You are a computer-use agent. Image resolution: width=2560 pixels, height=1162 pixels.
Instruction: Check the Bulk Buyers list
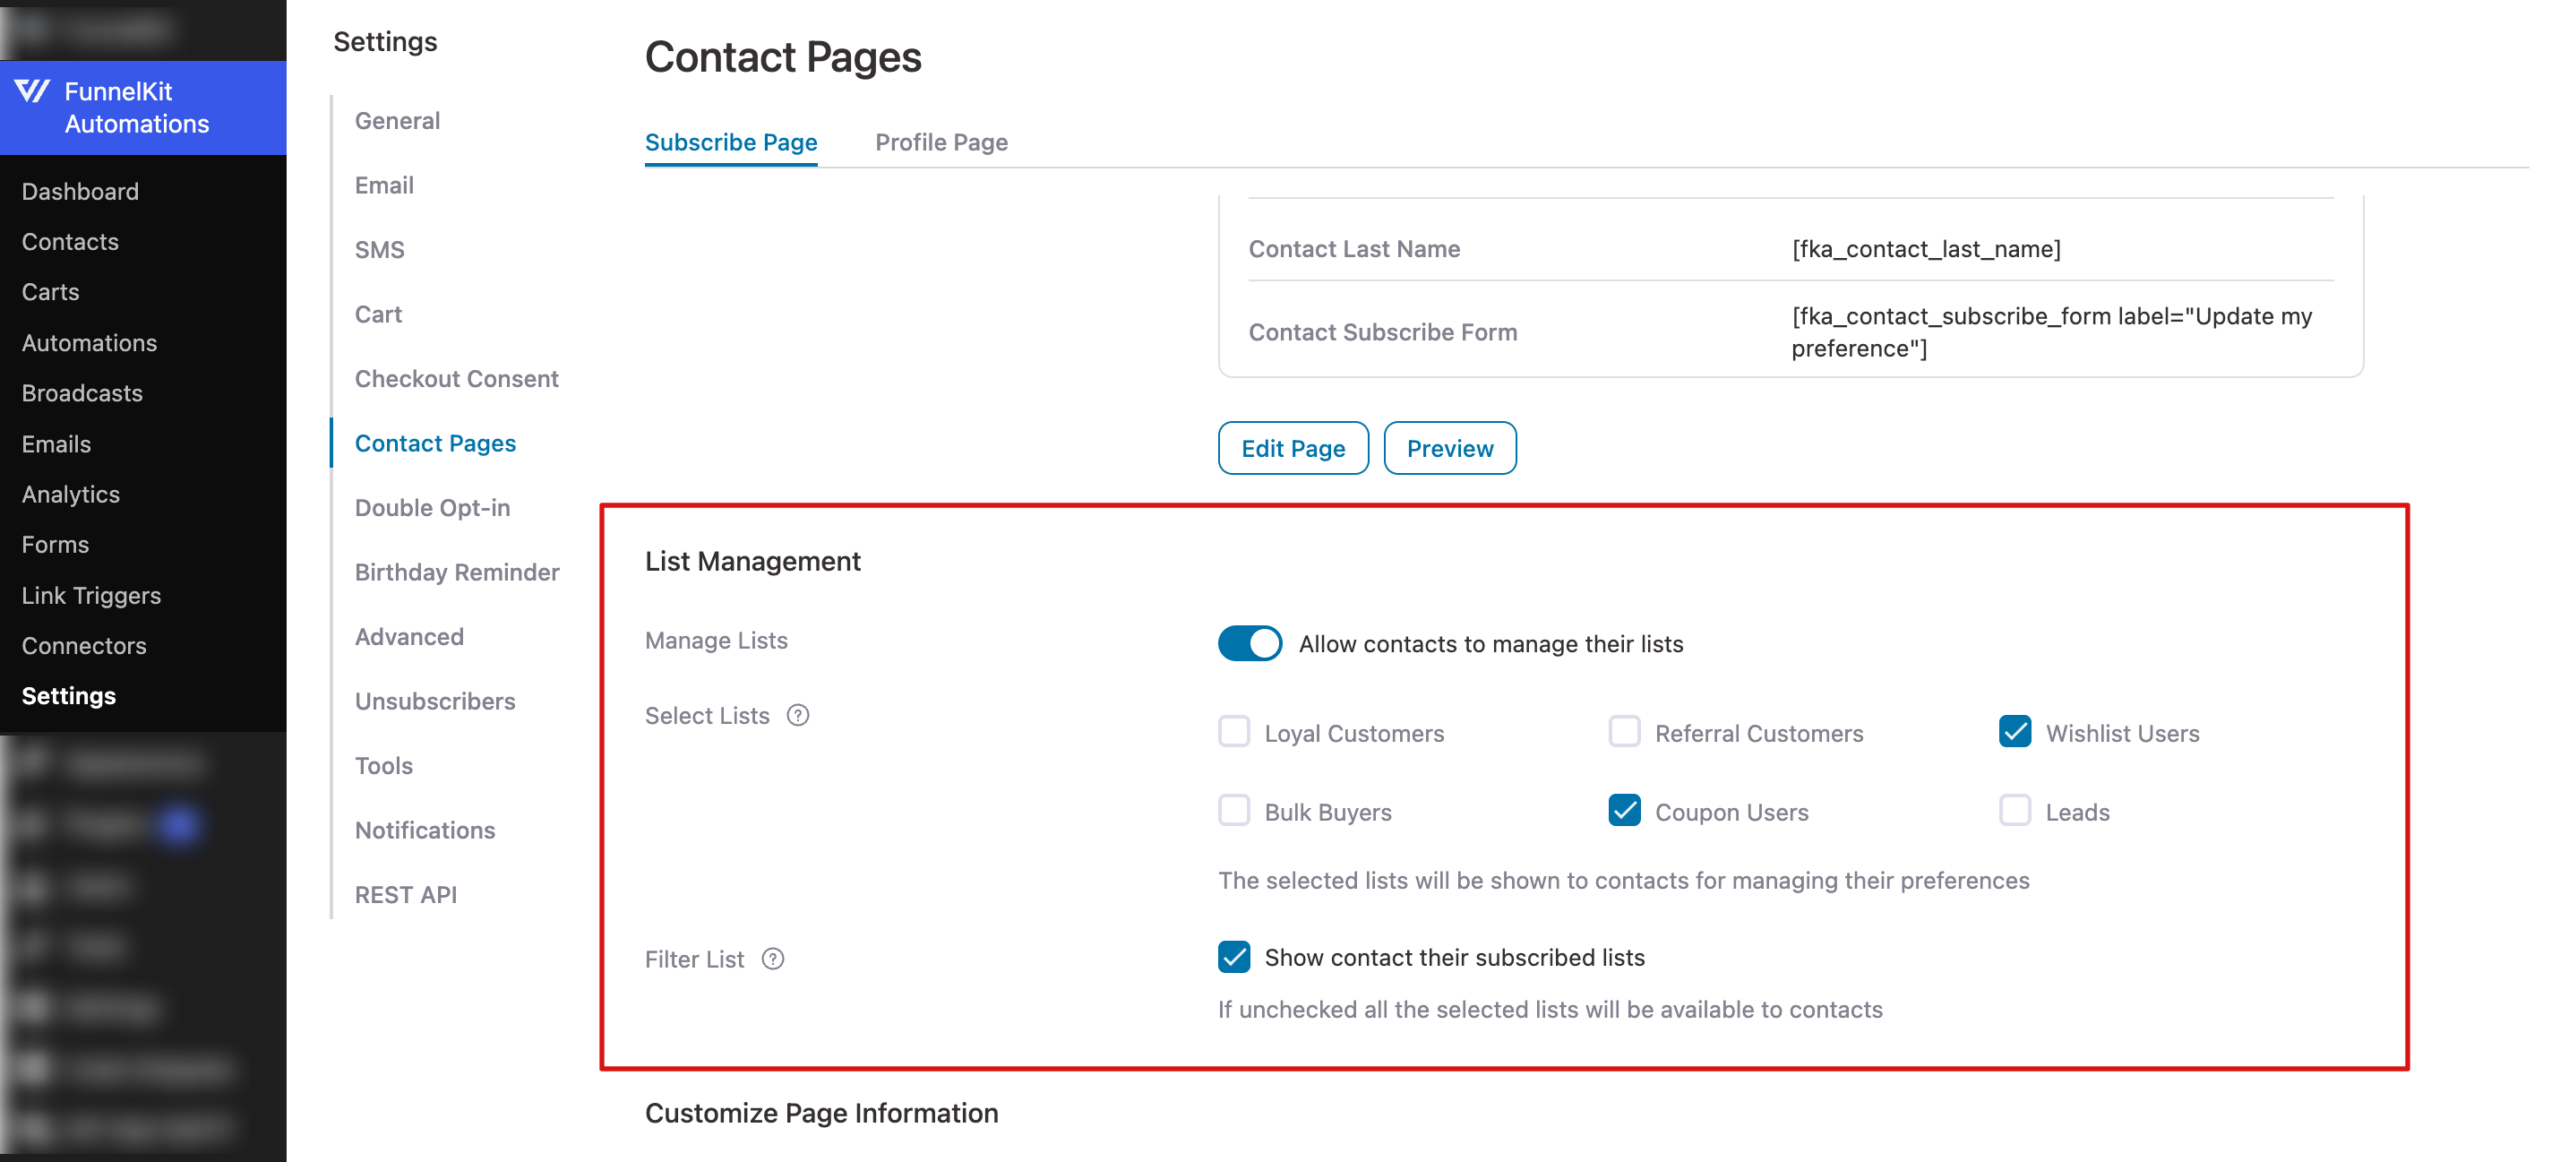pyautogui.click(x=1233, y=811)
